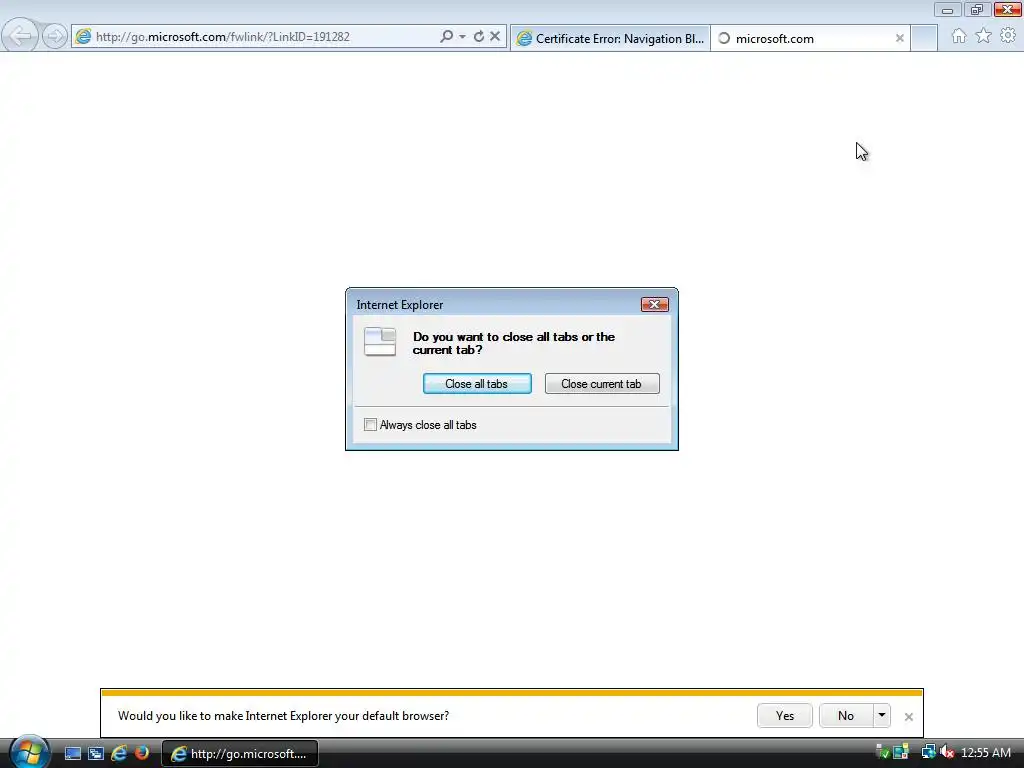This screenshot has width=1024, height=768.
Task: Click the muted volume tray icon
Action: (x=947, y=752)
